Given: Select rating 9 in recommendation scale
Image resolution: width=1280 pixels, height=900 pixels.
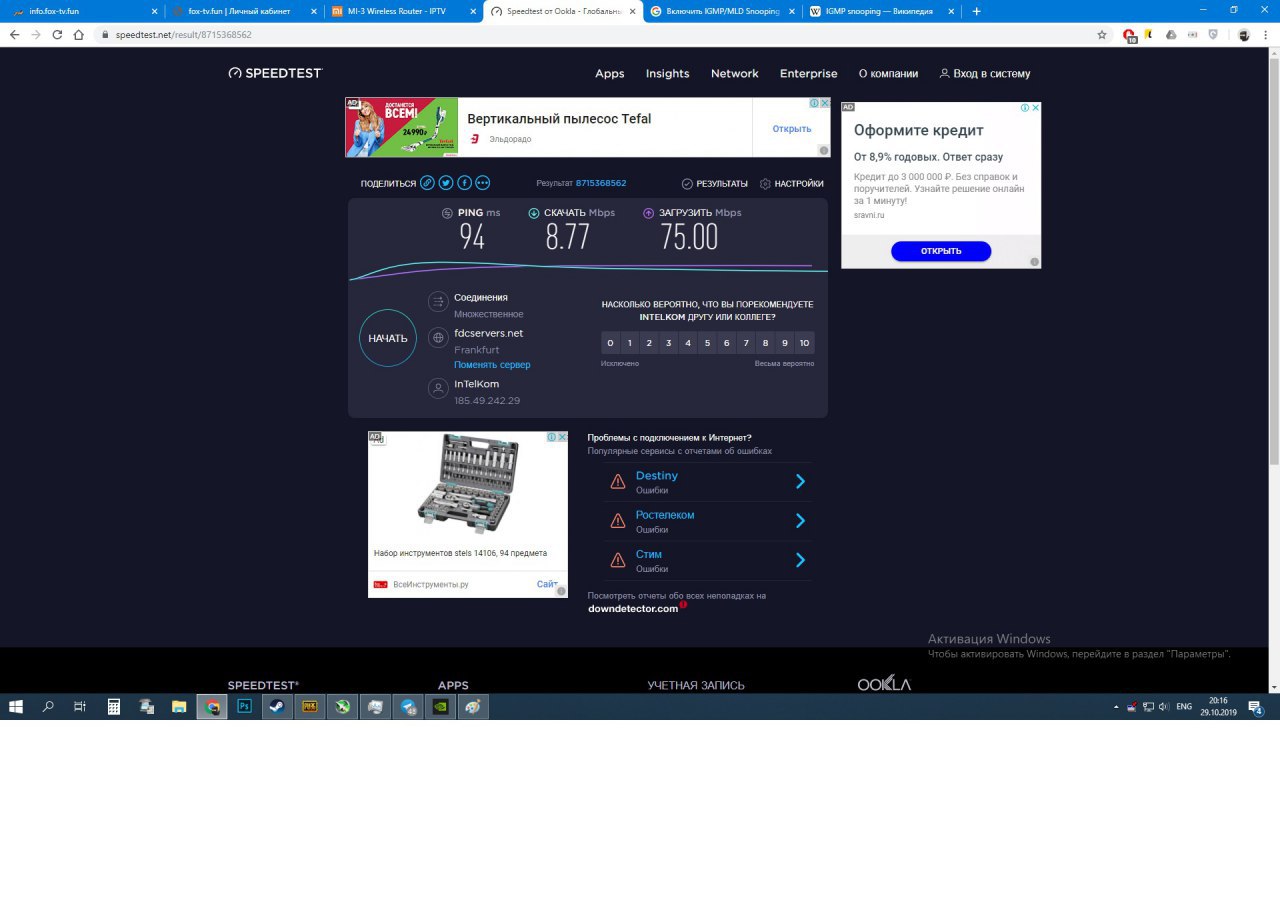Looking at the screenshot, I should (785, 343).
